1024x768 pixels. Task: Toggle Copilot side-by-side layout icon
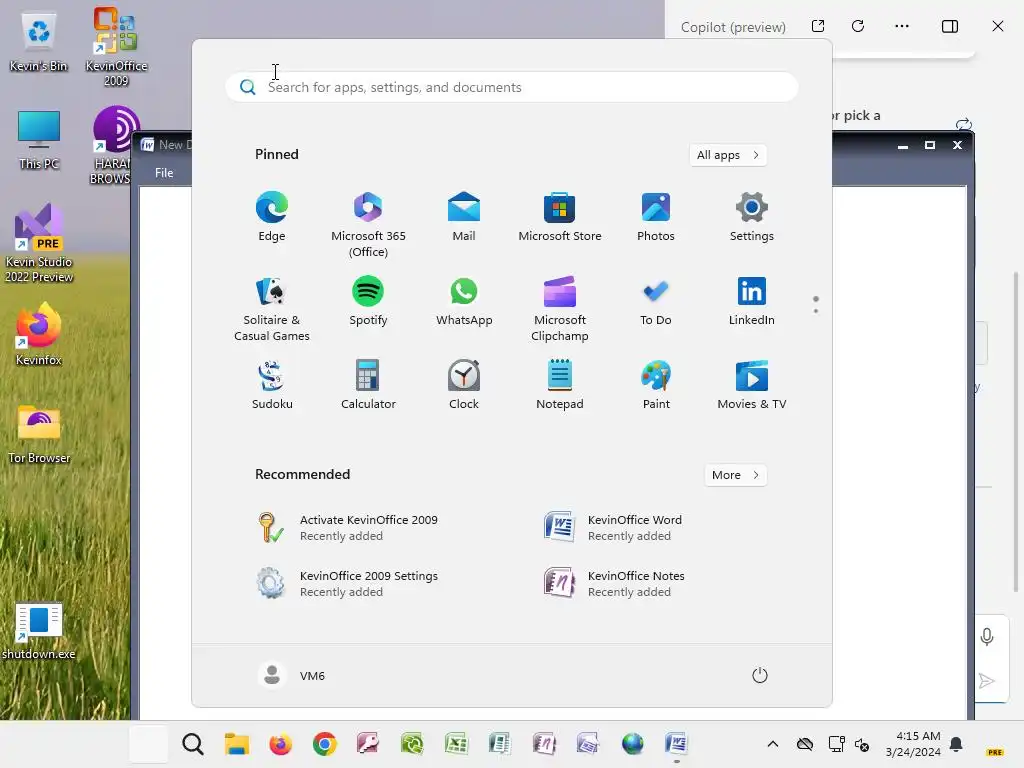pos(950,26)
